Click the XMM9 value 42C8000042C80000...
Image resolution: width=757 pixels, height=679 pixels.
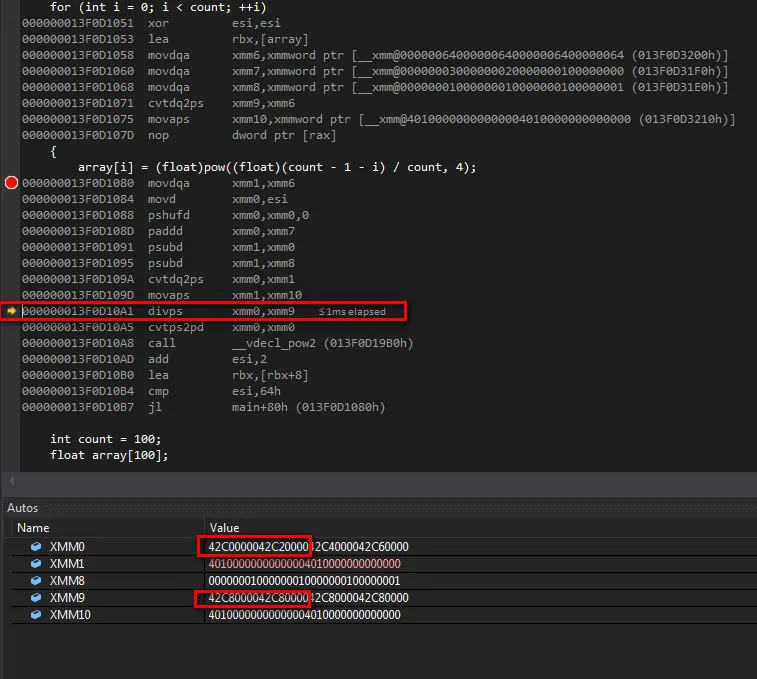tap(258, 598)
